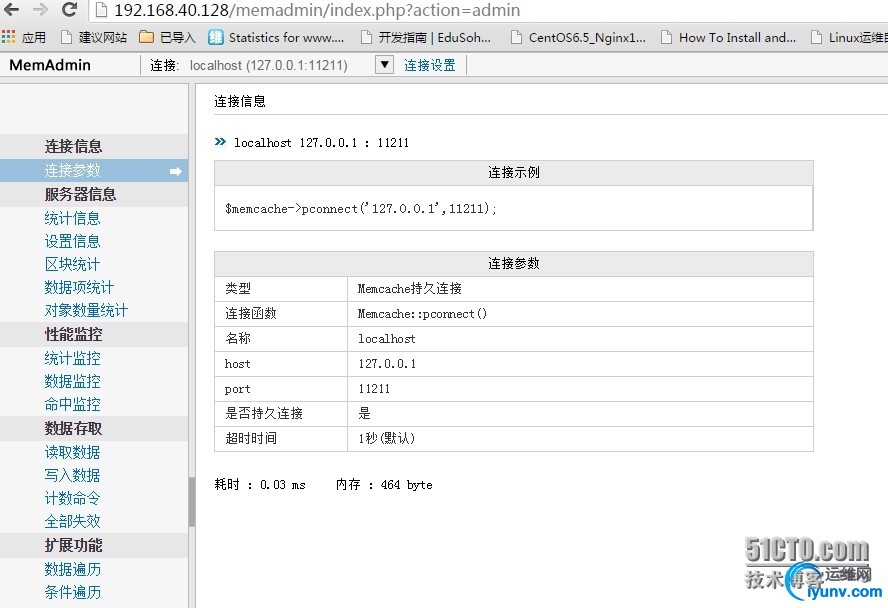This screenshot has height=608, width=888.
Task: Click the 耗时 0.03 ms text
Action: pyautogui.click(x=260, y=485)
